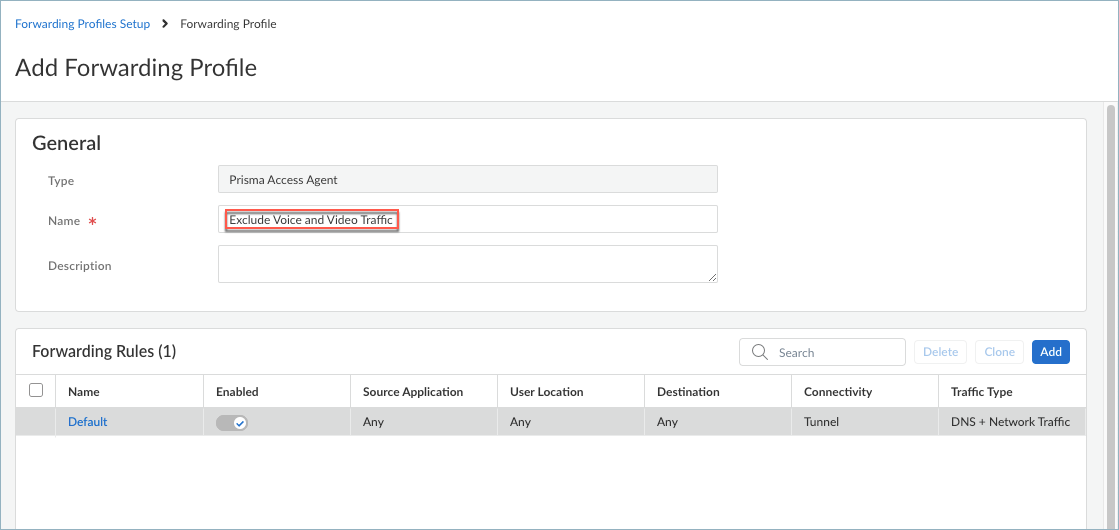Click the breadcrumb chevron separator
The width and height of the screenshot is (1119, 530).
click(165, 24)
